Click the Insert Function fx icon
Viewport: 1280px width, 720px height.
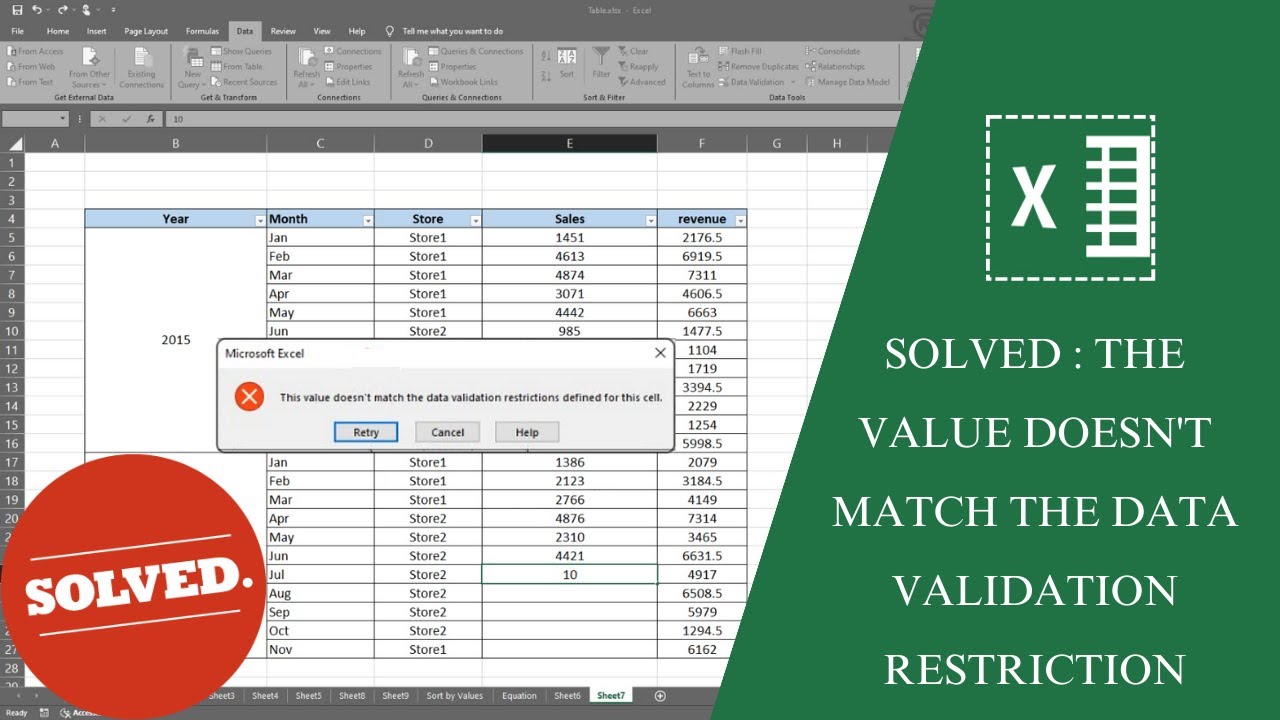point(150,119)
